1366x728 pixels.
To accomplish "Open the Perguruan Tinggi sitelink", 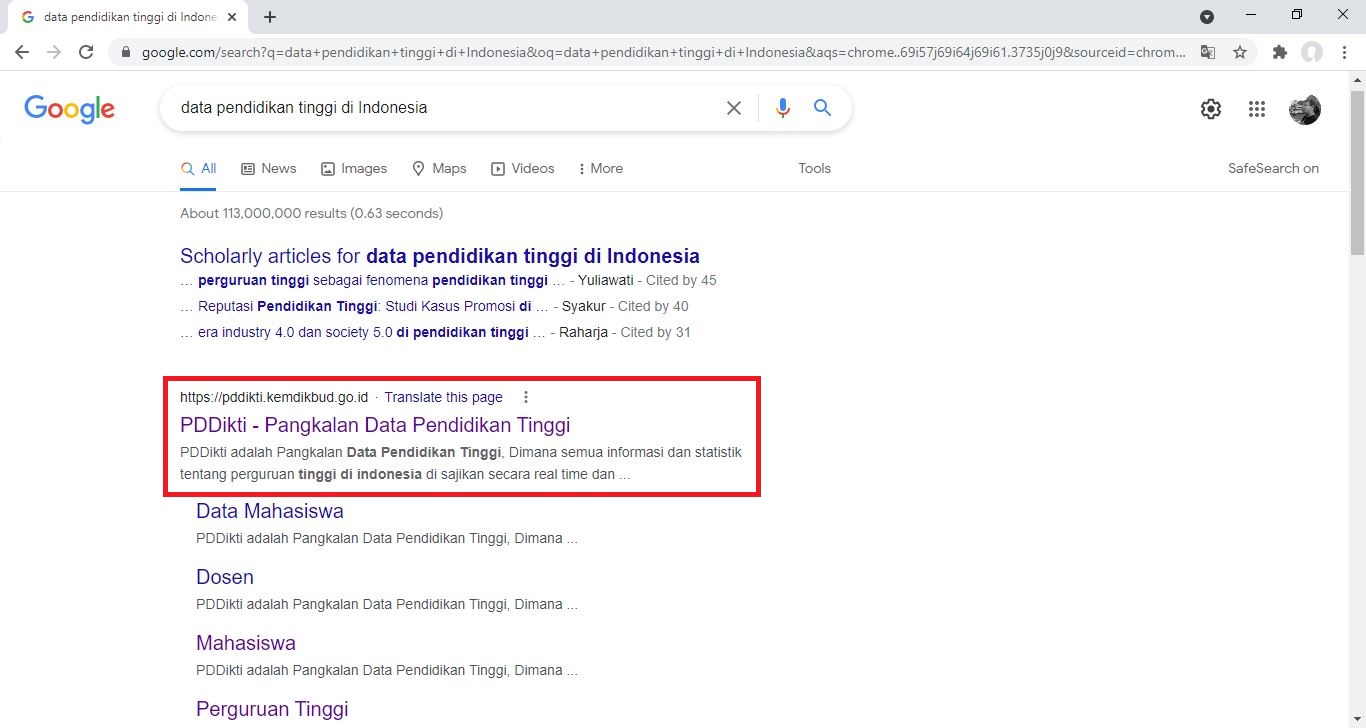I will pyautogui.click(x=272, y=709).
